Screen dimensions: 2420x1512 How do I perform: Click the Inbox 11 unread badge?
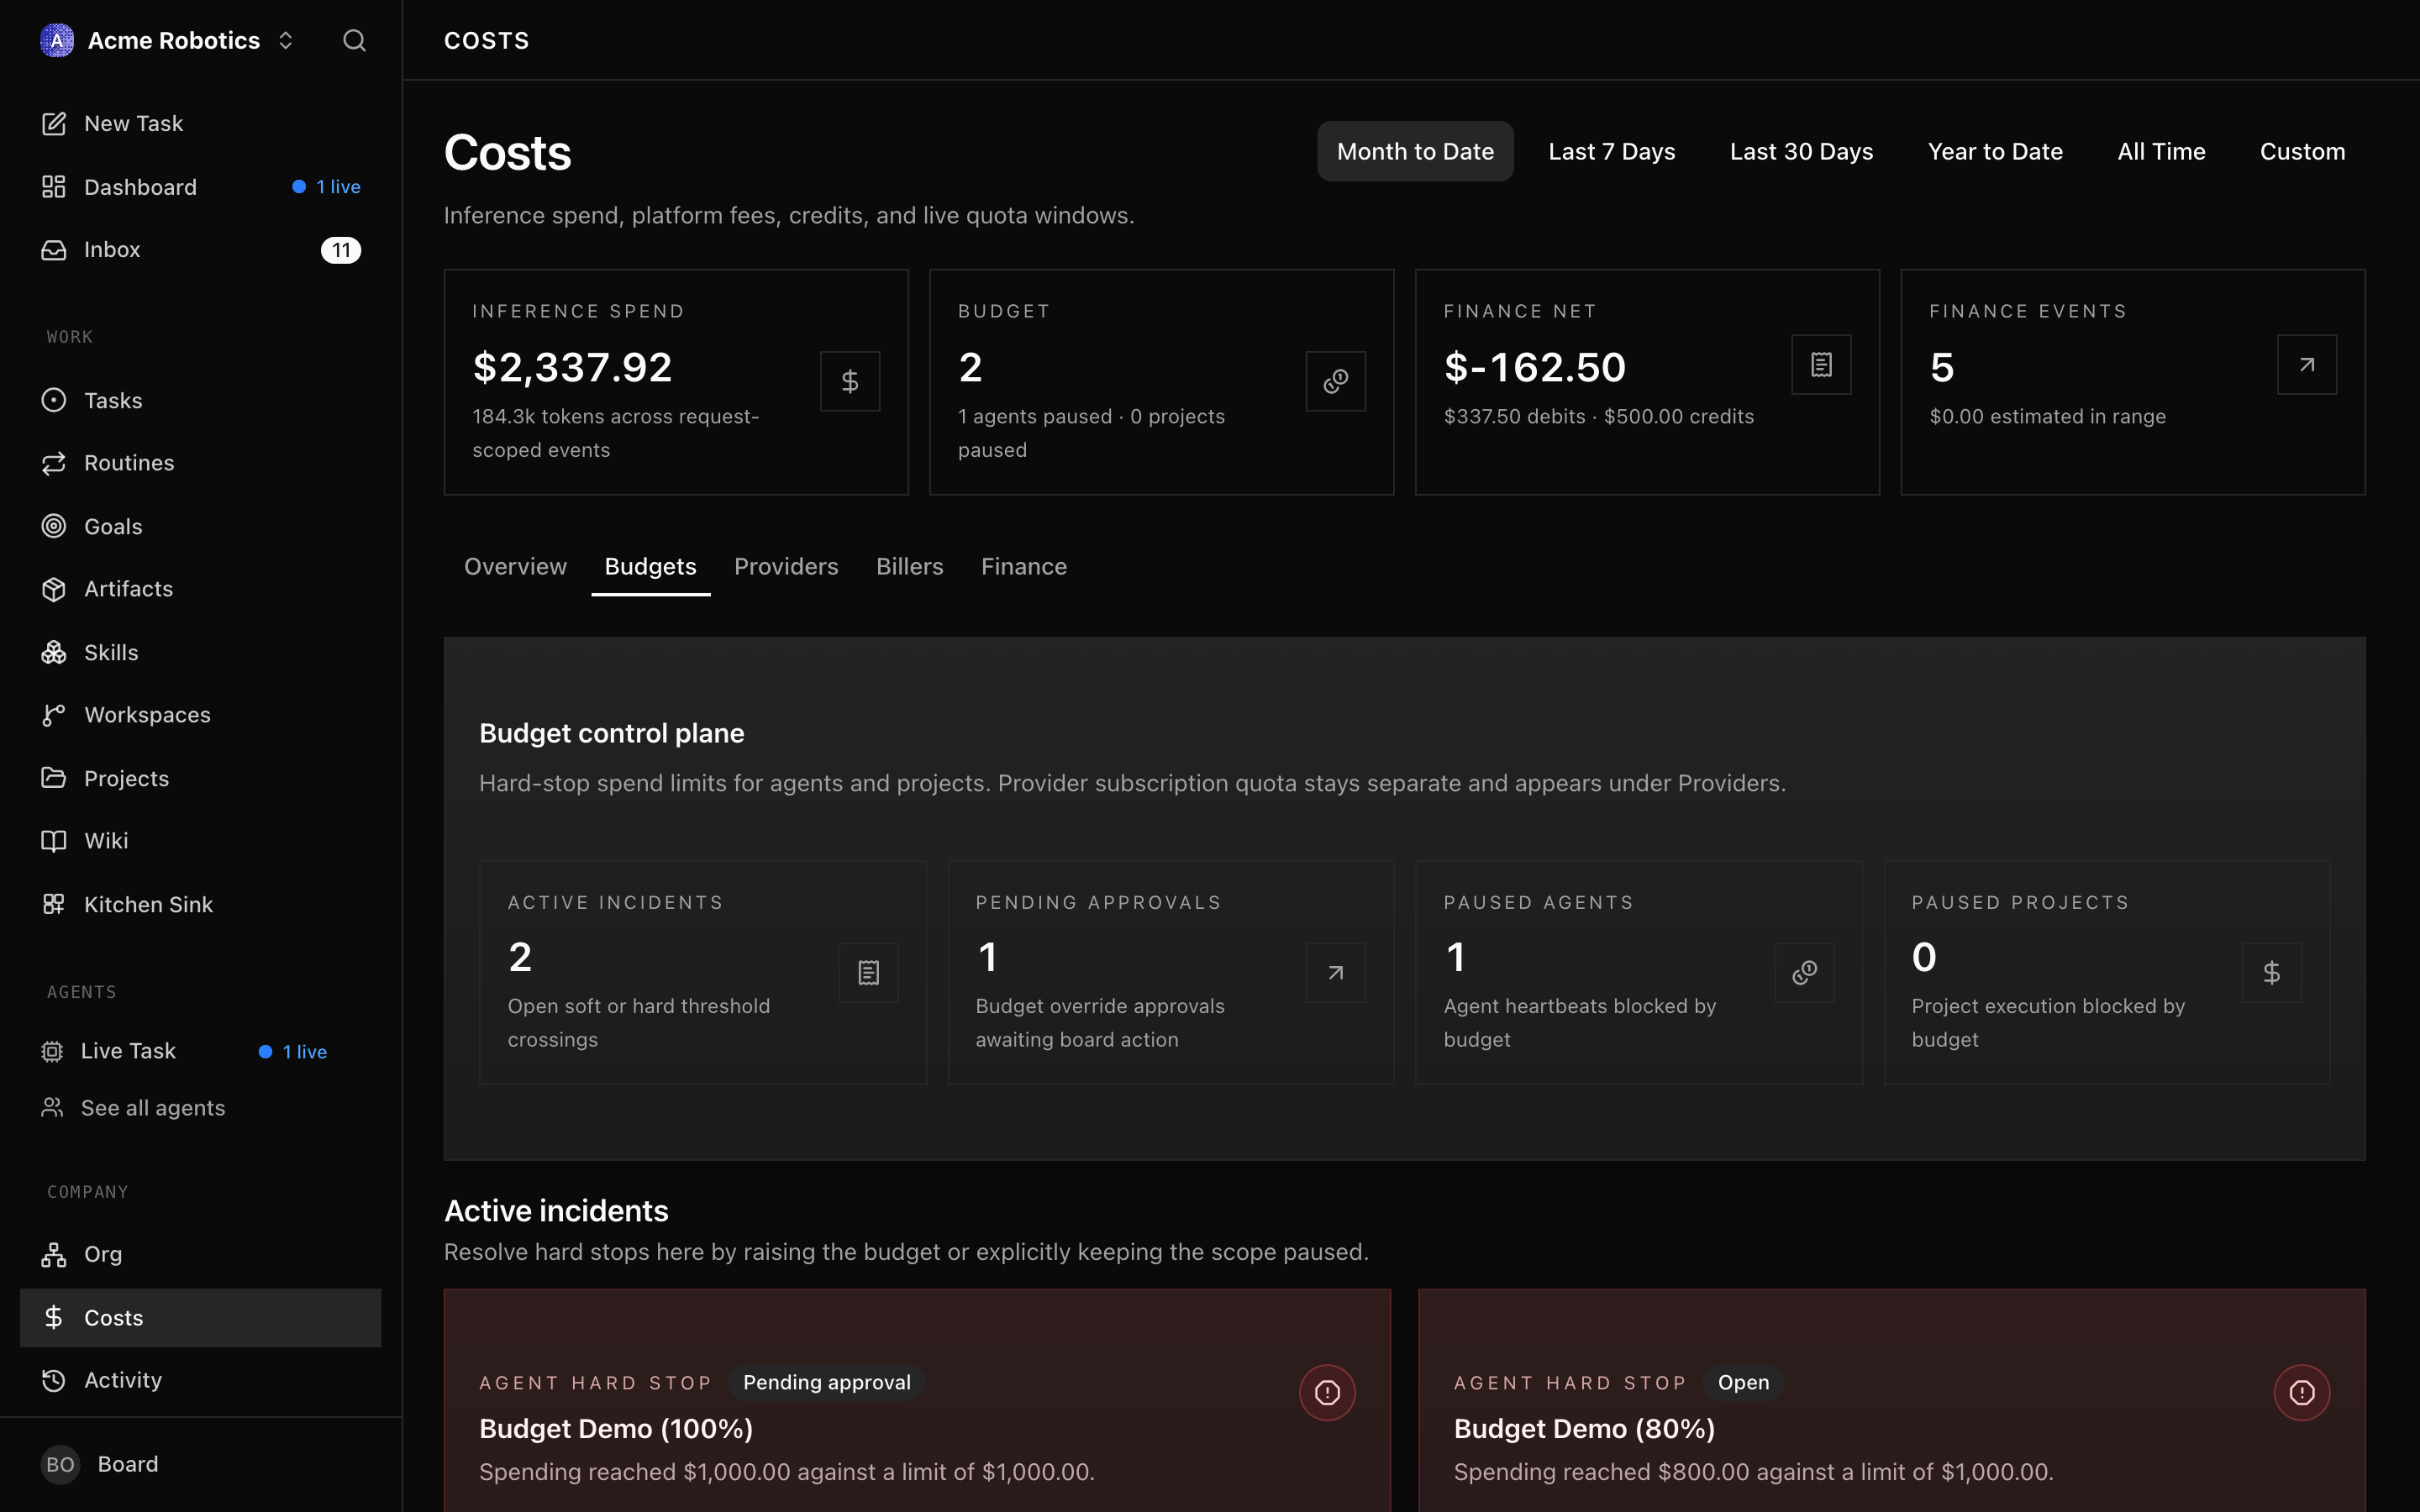pyautogui.click(x=341, y=250)
